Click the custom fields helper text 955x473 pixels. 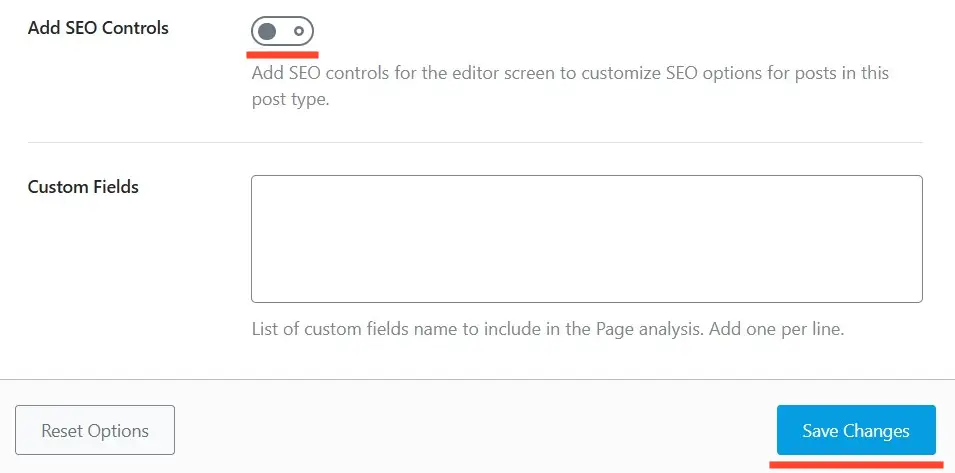(549, 329)
